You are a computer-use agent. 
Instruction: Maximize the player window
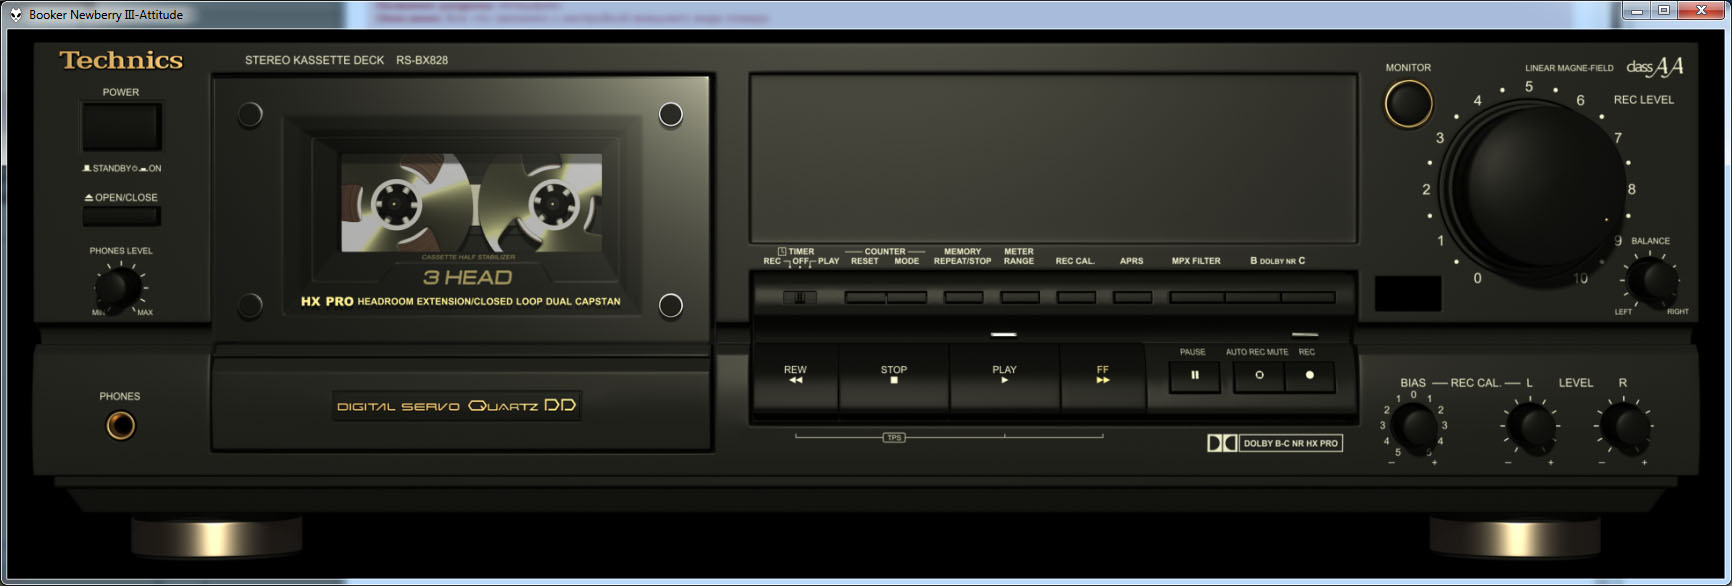(x=1664, y=11)
